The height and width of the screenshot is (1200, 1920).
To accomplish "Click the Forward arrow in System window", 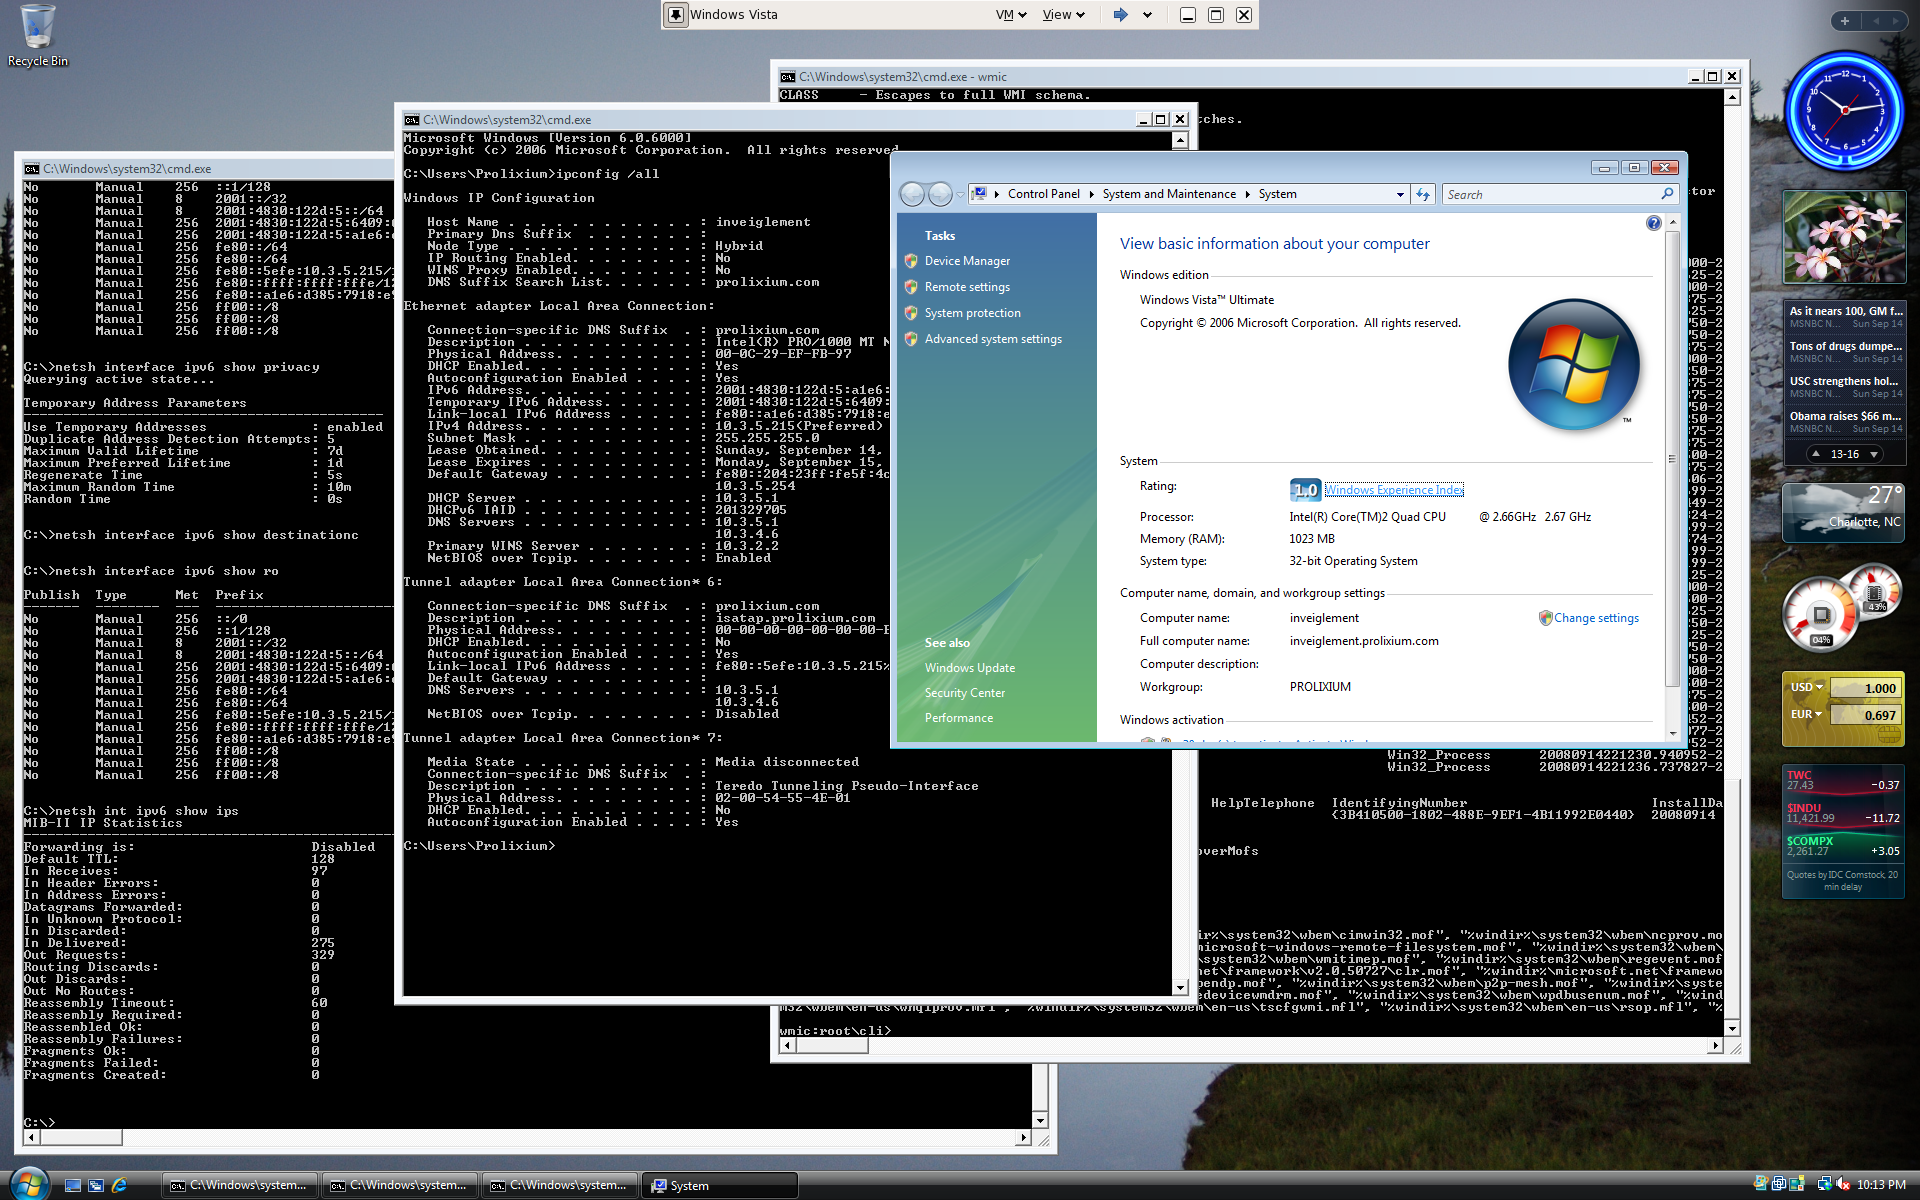I will 940,194.
